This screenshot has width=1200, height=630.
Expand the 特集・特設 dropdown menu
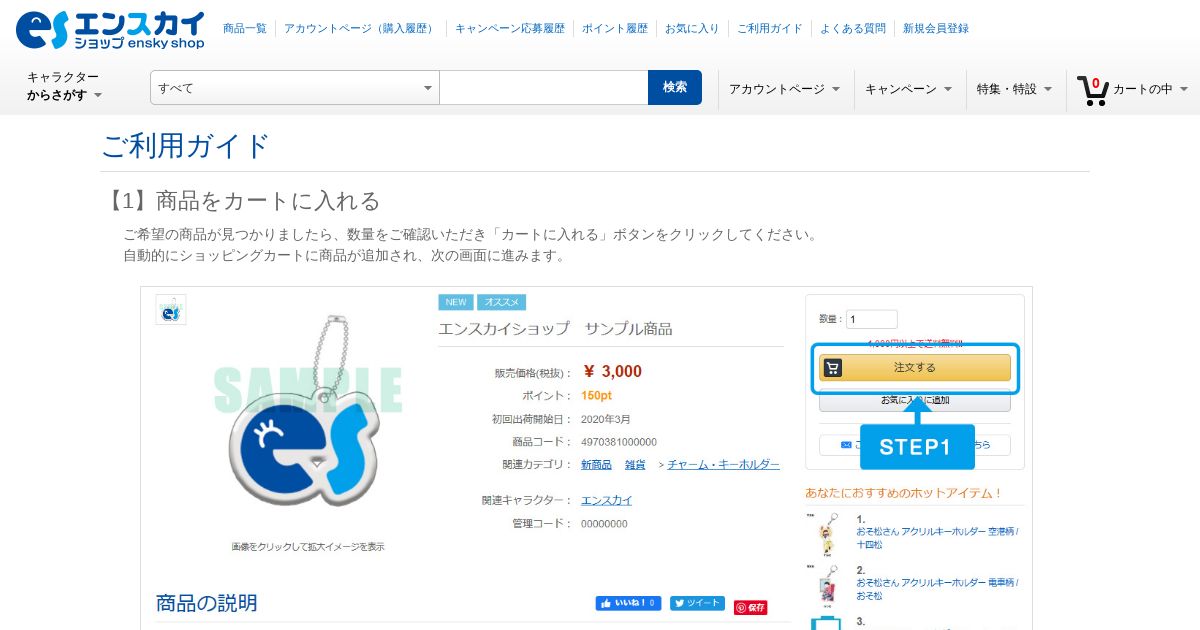pos(1015,89)
